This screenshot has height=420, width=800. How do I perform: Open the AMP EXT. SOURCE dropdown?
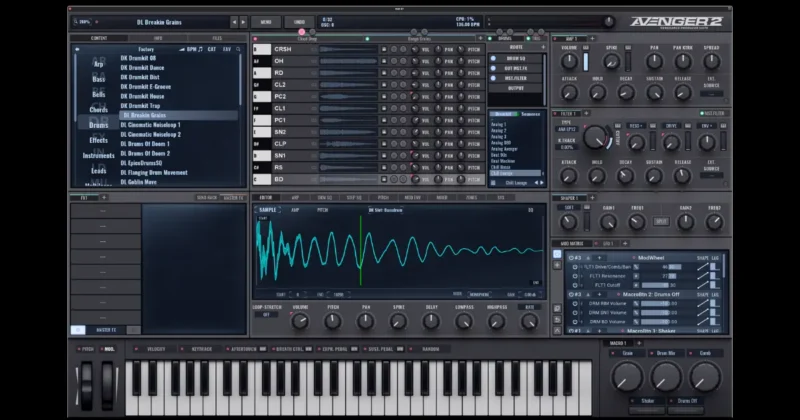[x=711, y=94]
